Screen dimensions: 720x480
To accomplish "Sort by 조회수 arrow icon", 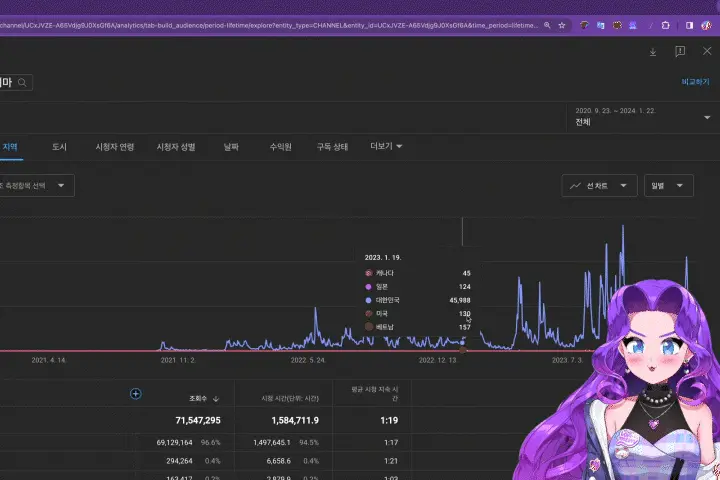I will 216,399.
